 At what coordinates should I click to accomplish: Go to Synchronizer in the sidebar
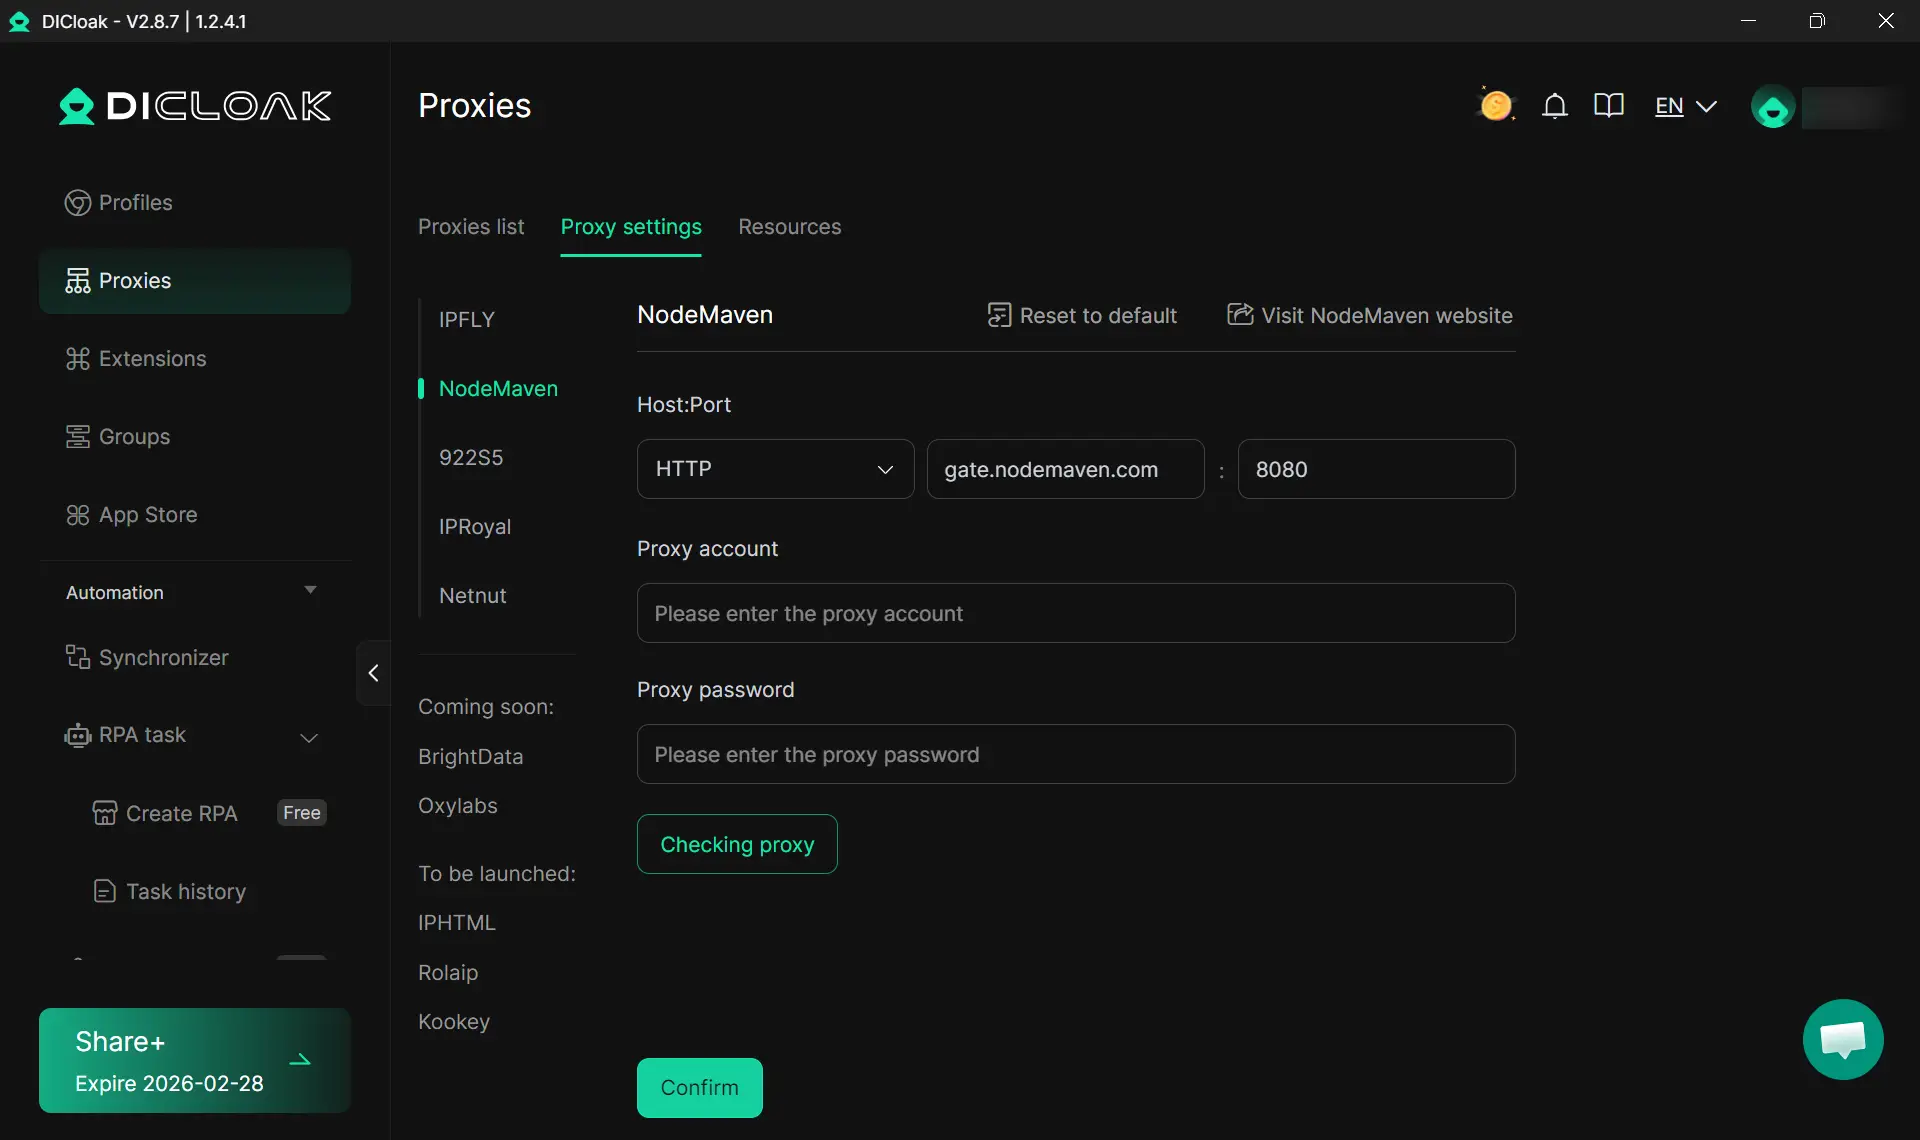[163, 658]
